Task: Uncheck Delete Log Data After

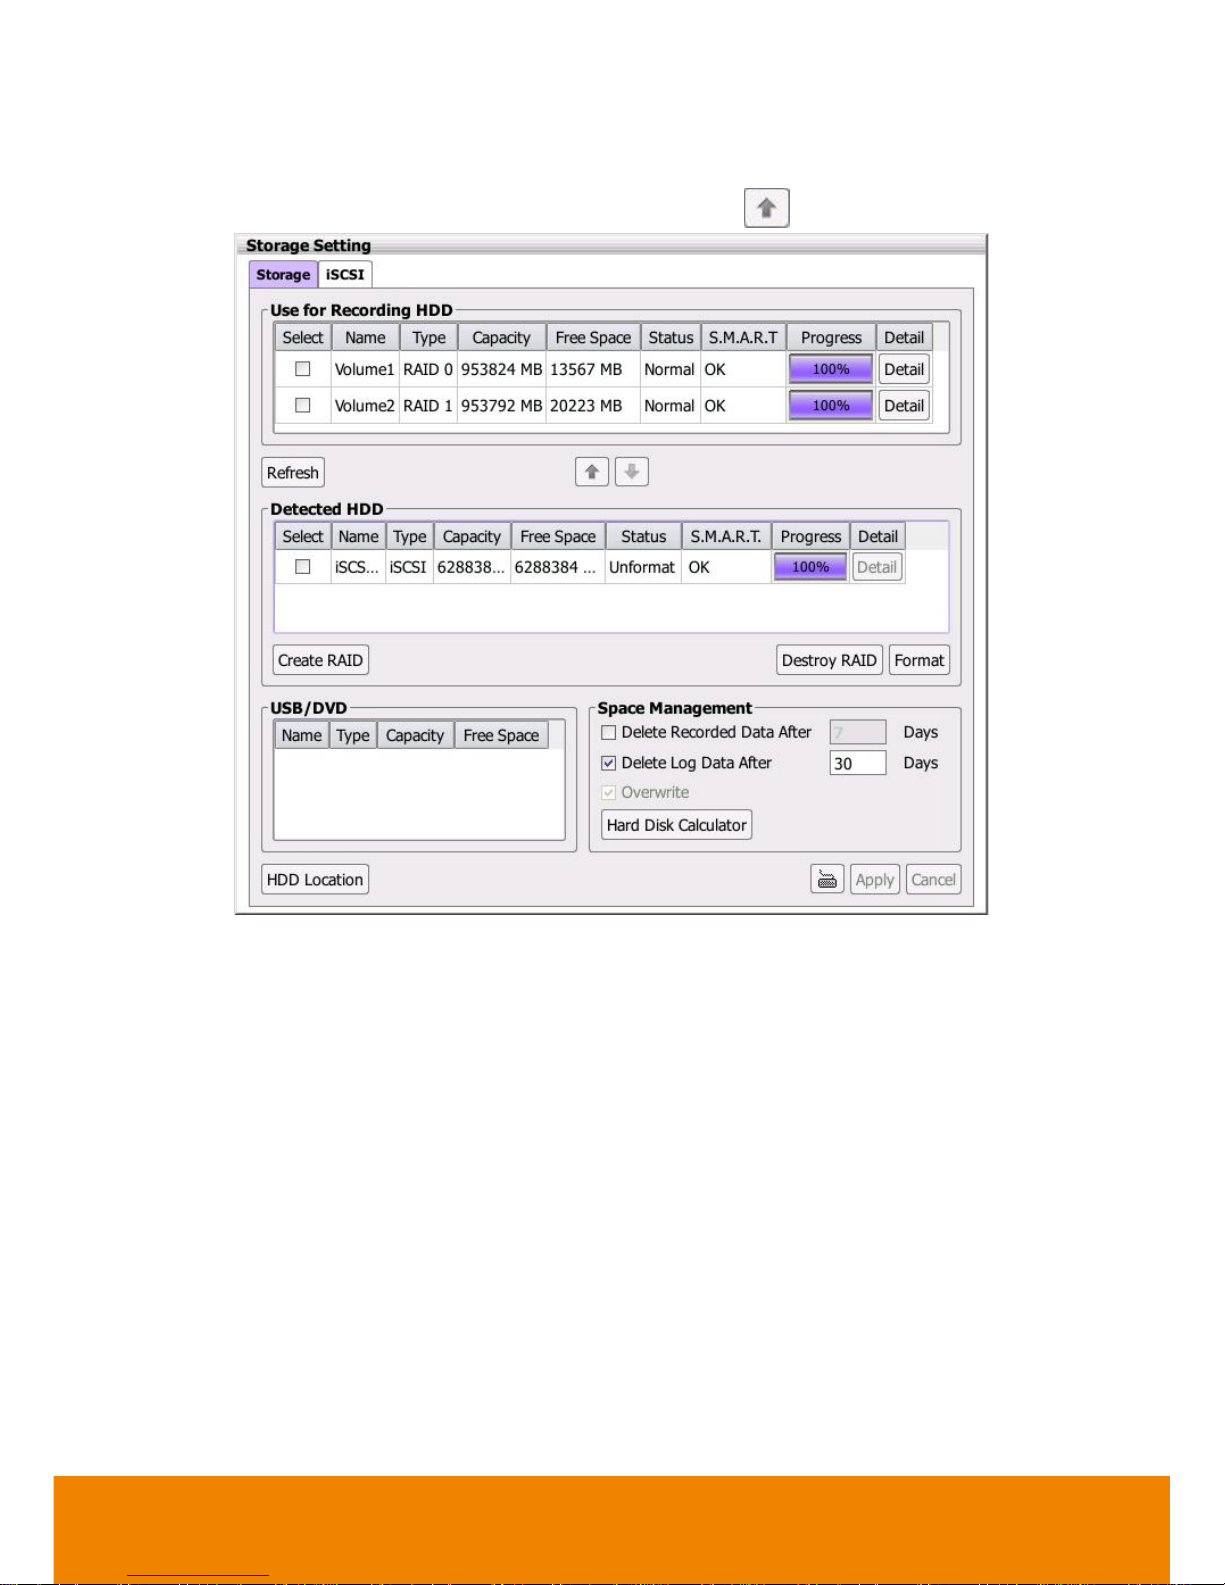Action: click(x=608, y=763)
